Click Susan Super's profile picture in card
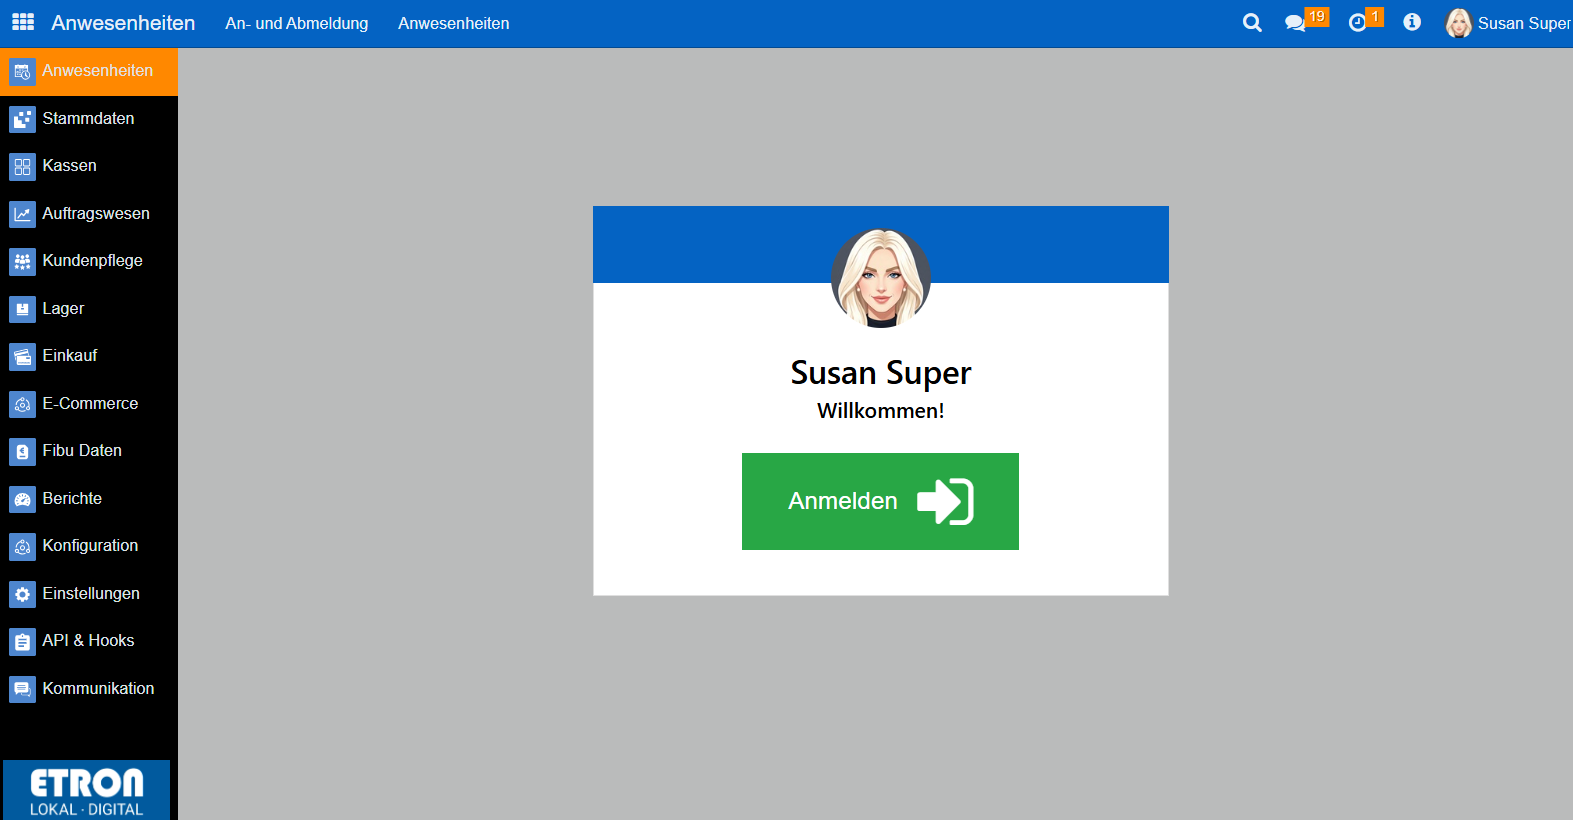Viewport: 1573px width, 820px height. 880,279
